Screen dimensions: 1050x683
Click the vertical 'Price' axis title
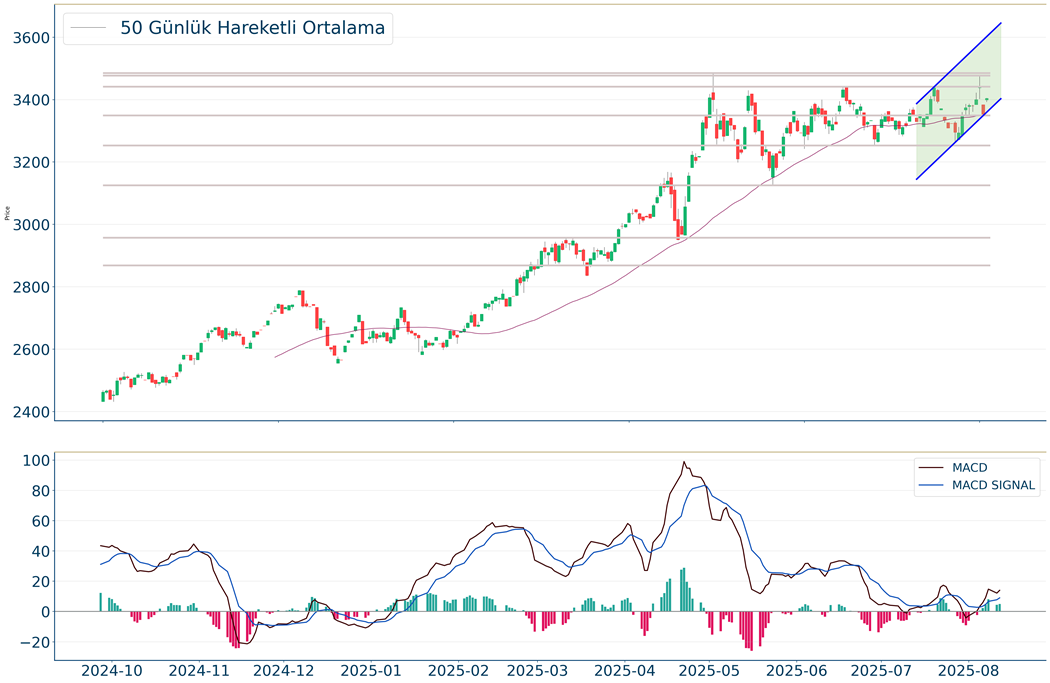(x=7, y=213)
